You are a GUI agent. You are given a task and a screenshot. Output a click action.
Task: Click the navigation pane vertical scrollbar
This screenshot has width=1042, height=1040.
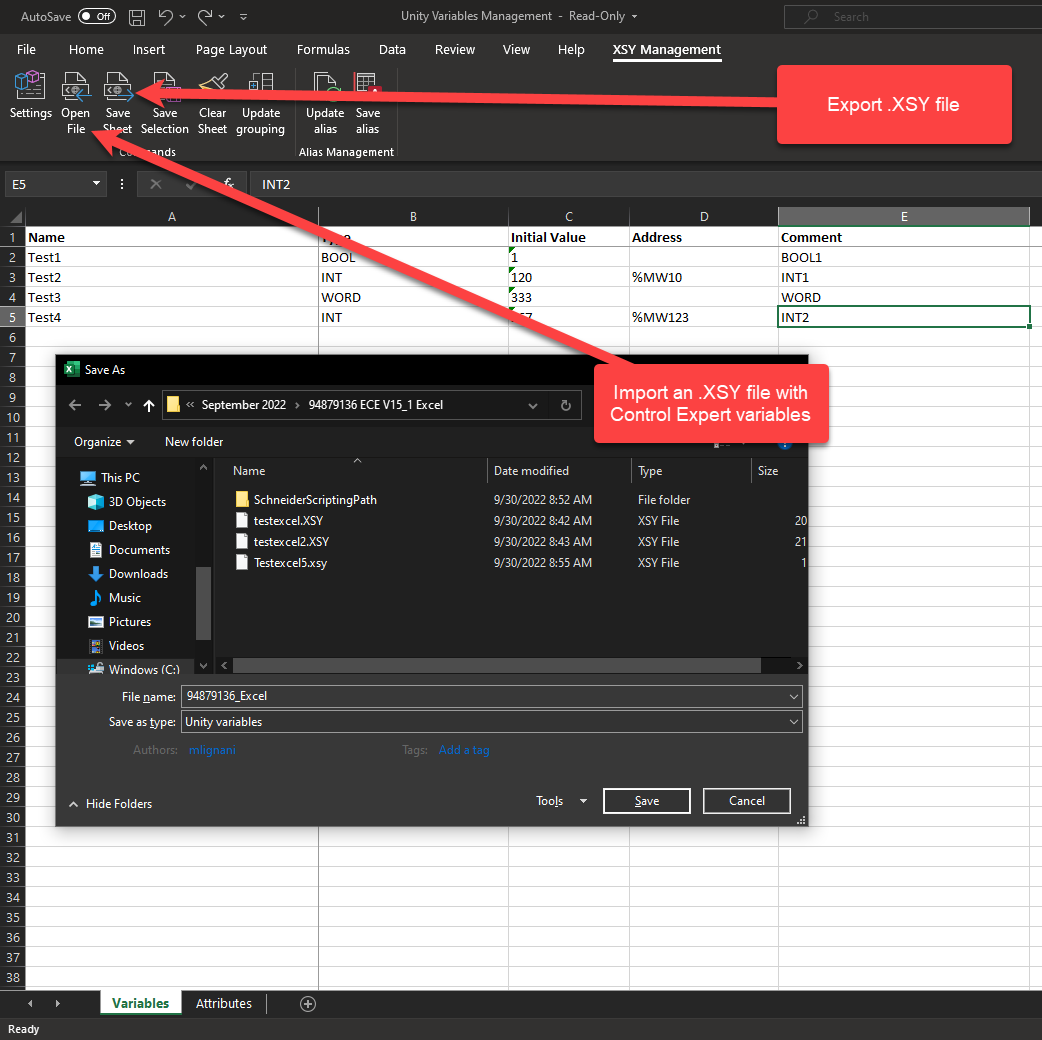203,603
